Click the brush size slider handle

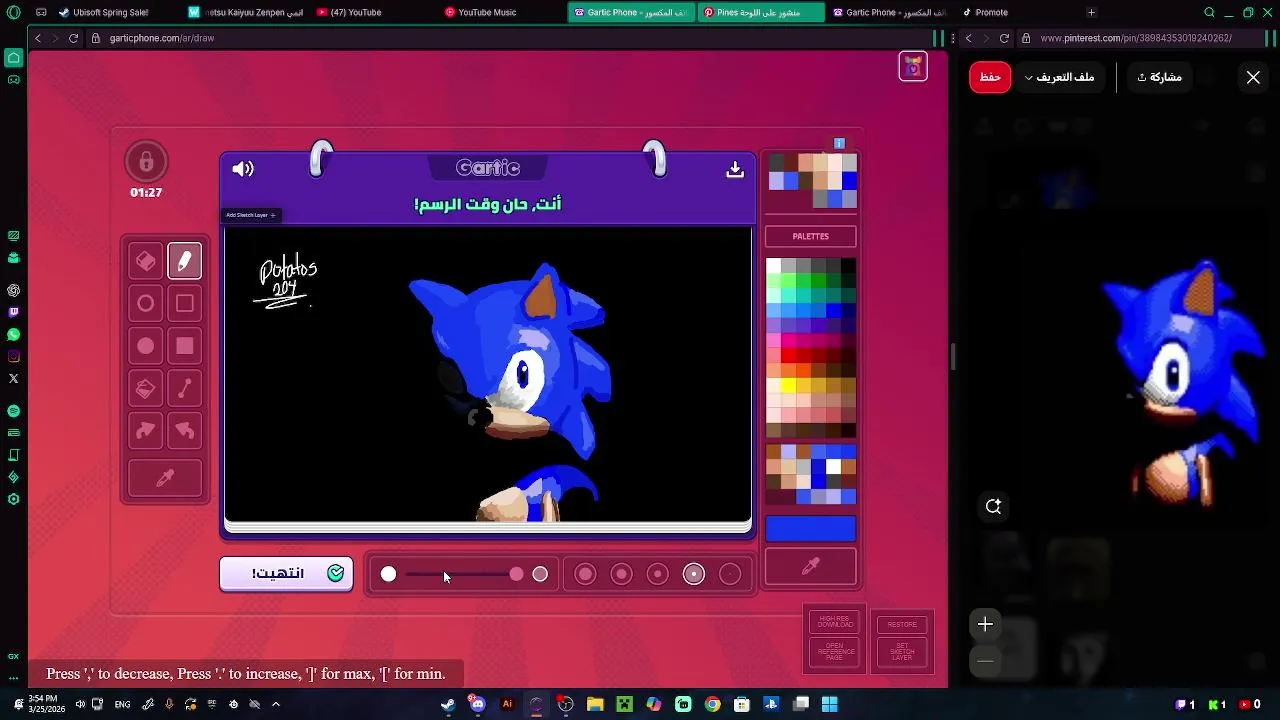click(516, 574)
